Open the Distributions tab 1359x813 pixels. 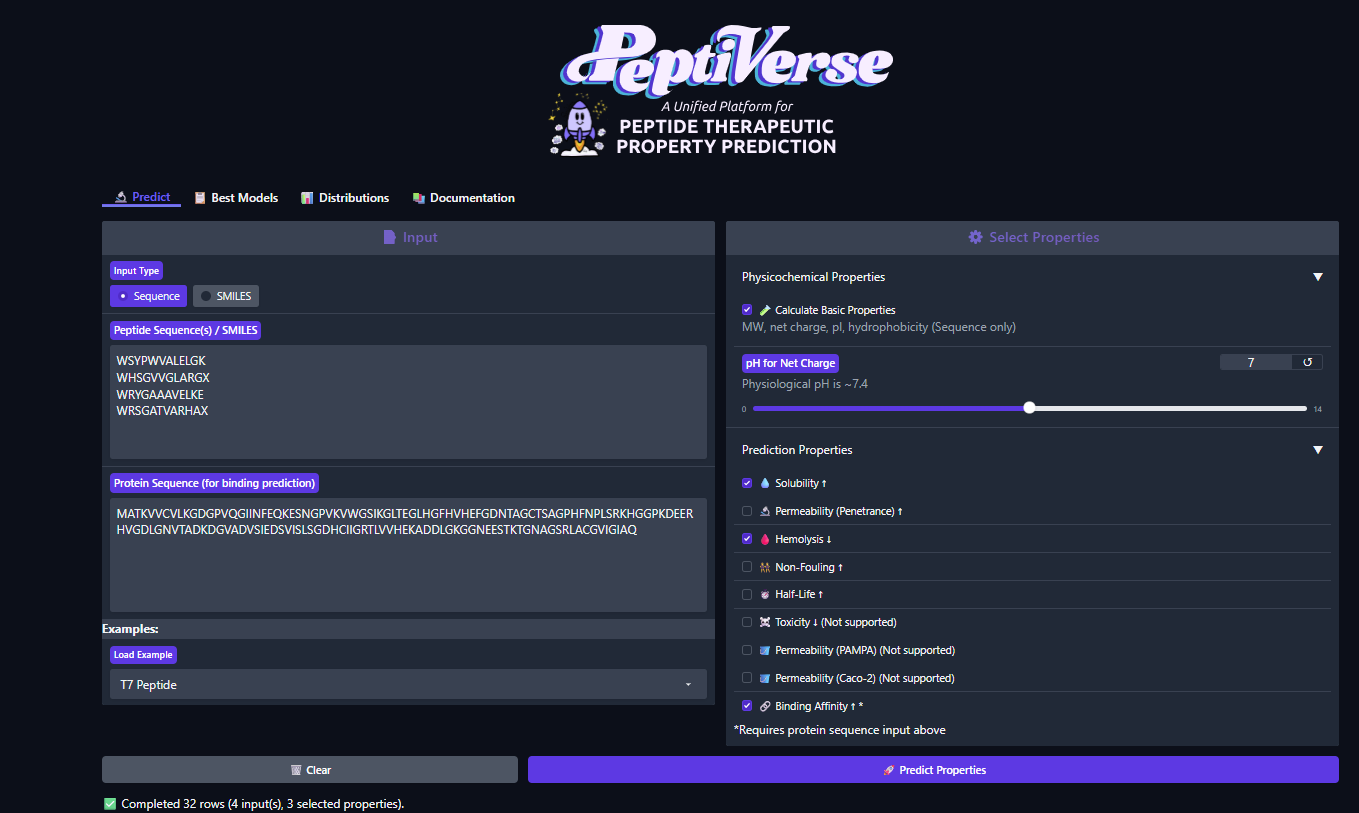[x=345, y=198]
